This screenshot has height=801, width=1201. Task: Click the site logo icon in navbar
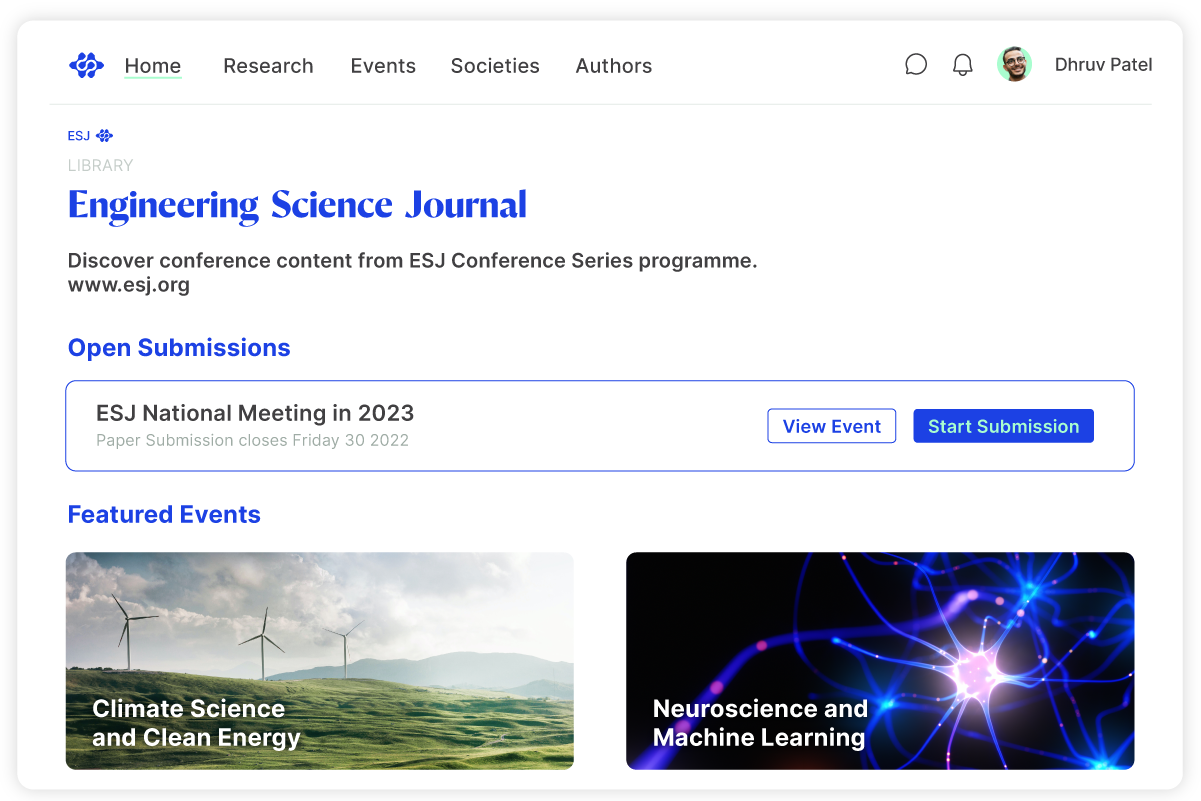click(x=86, y=66)
